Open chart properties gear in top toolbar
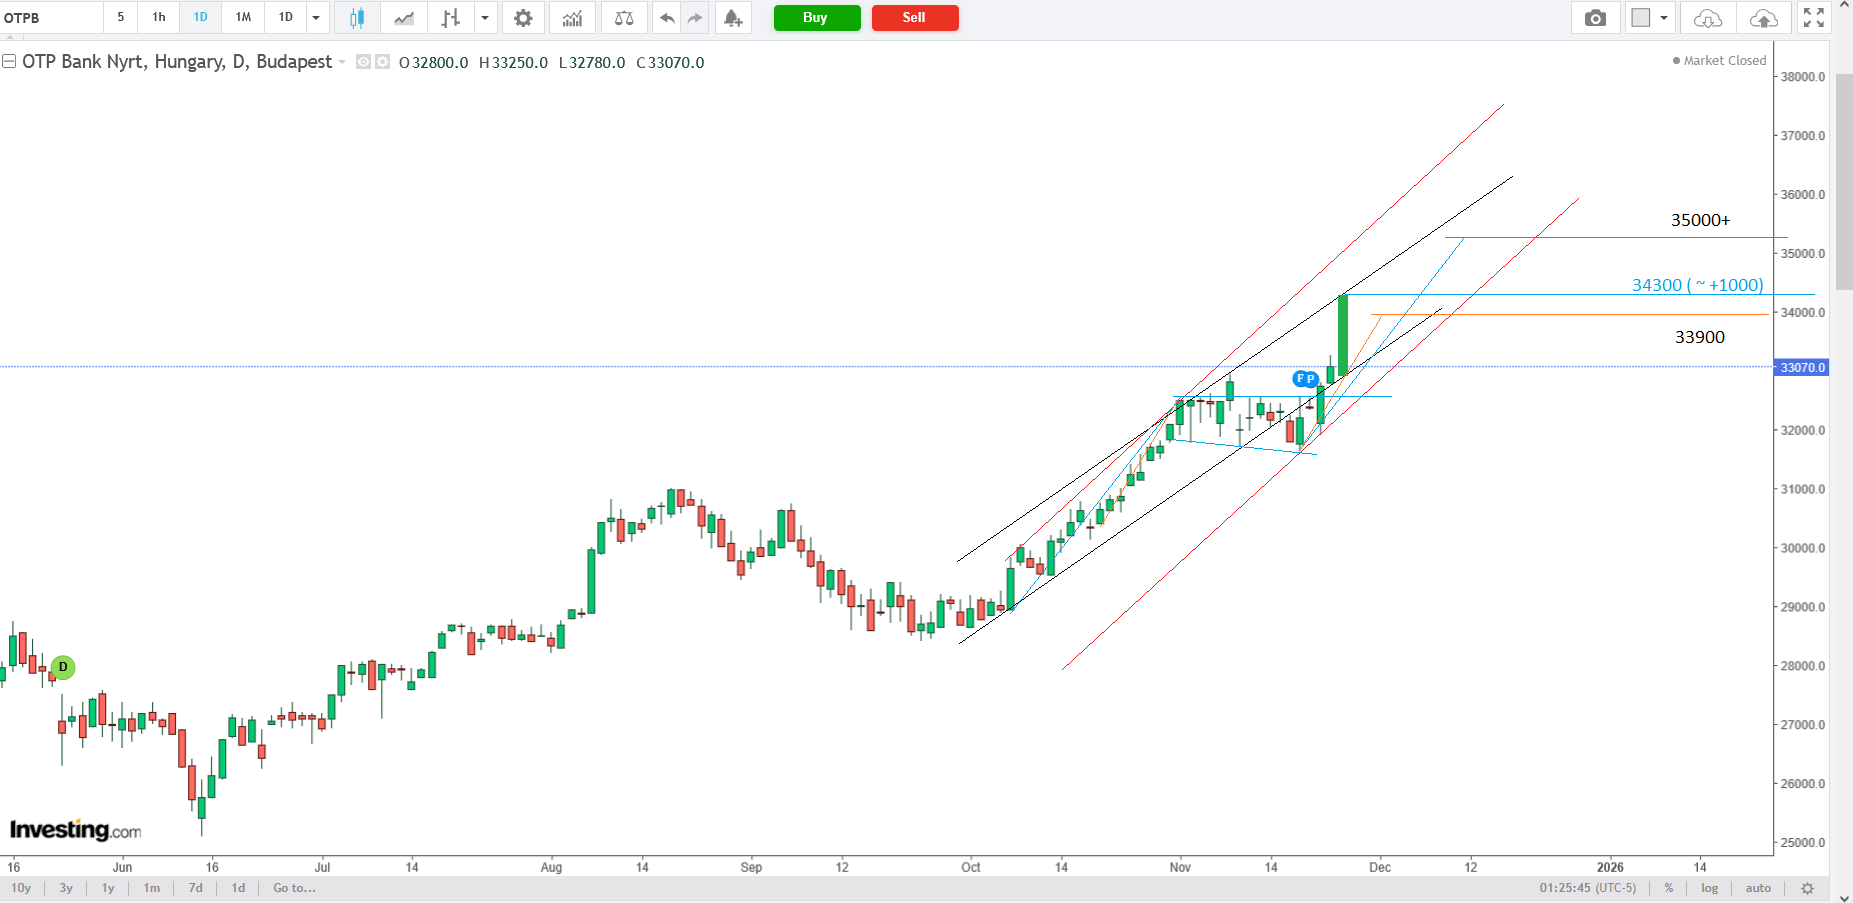Screen dimensions: 1853x903 pos(523,18)
